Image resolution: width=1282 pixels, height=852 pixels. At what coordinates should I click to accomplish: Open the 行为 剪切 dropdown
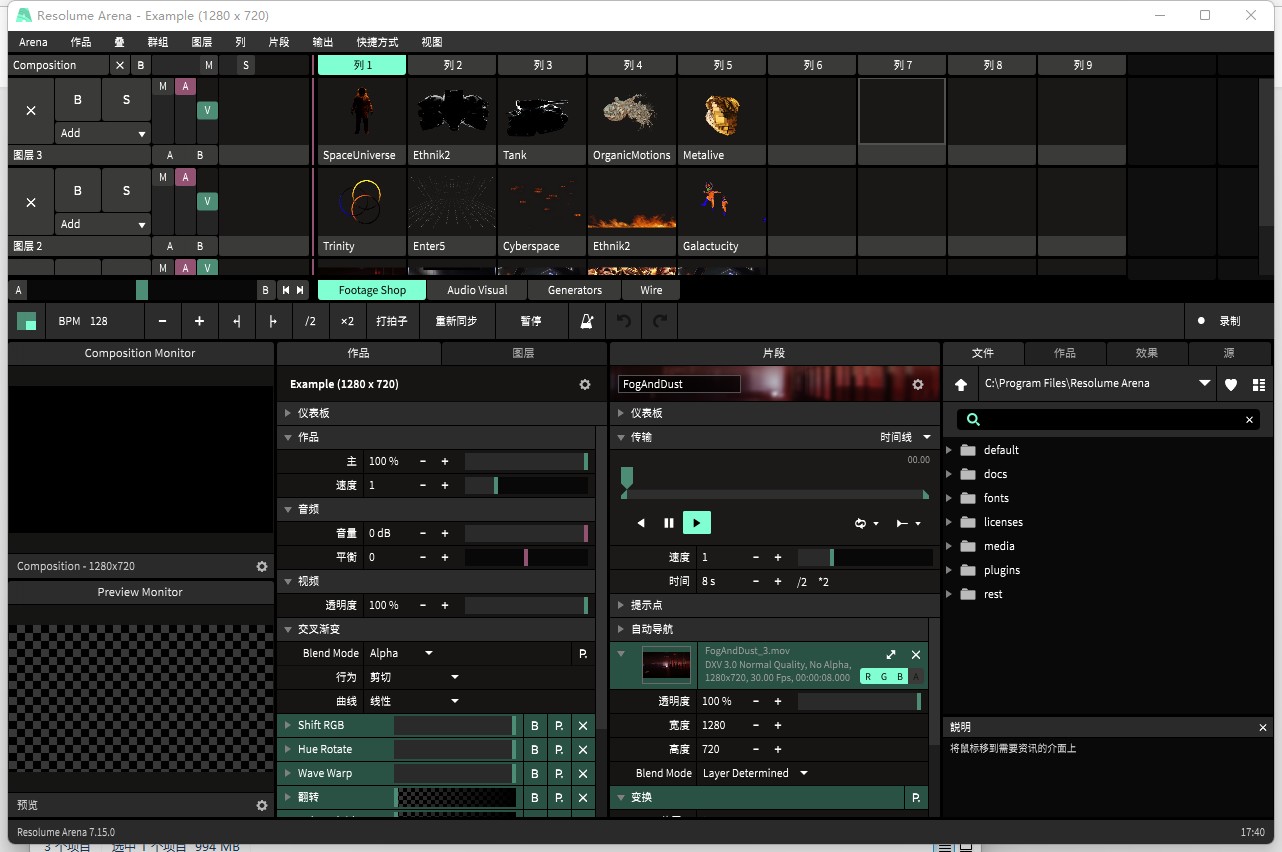pos(414,677)
